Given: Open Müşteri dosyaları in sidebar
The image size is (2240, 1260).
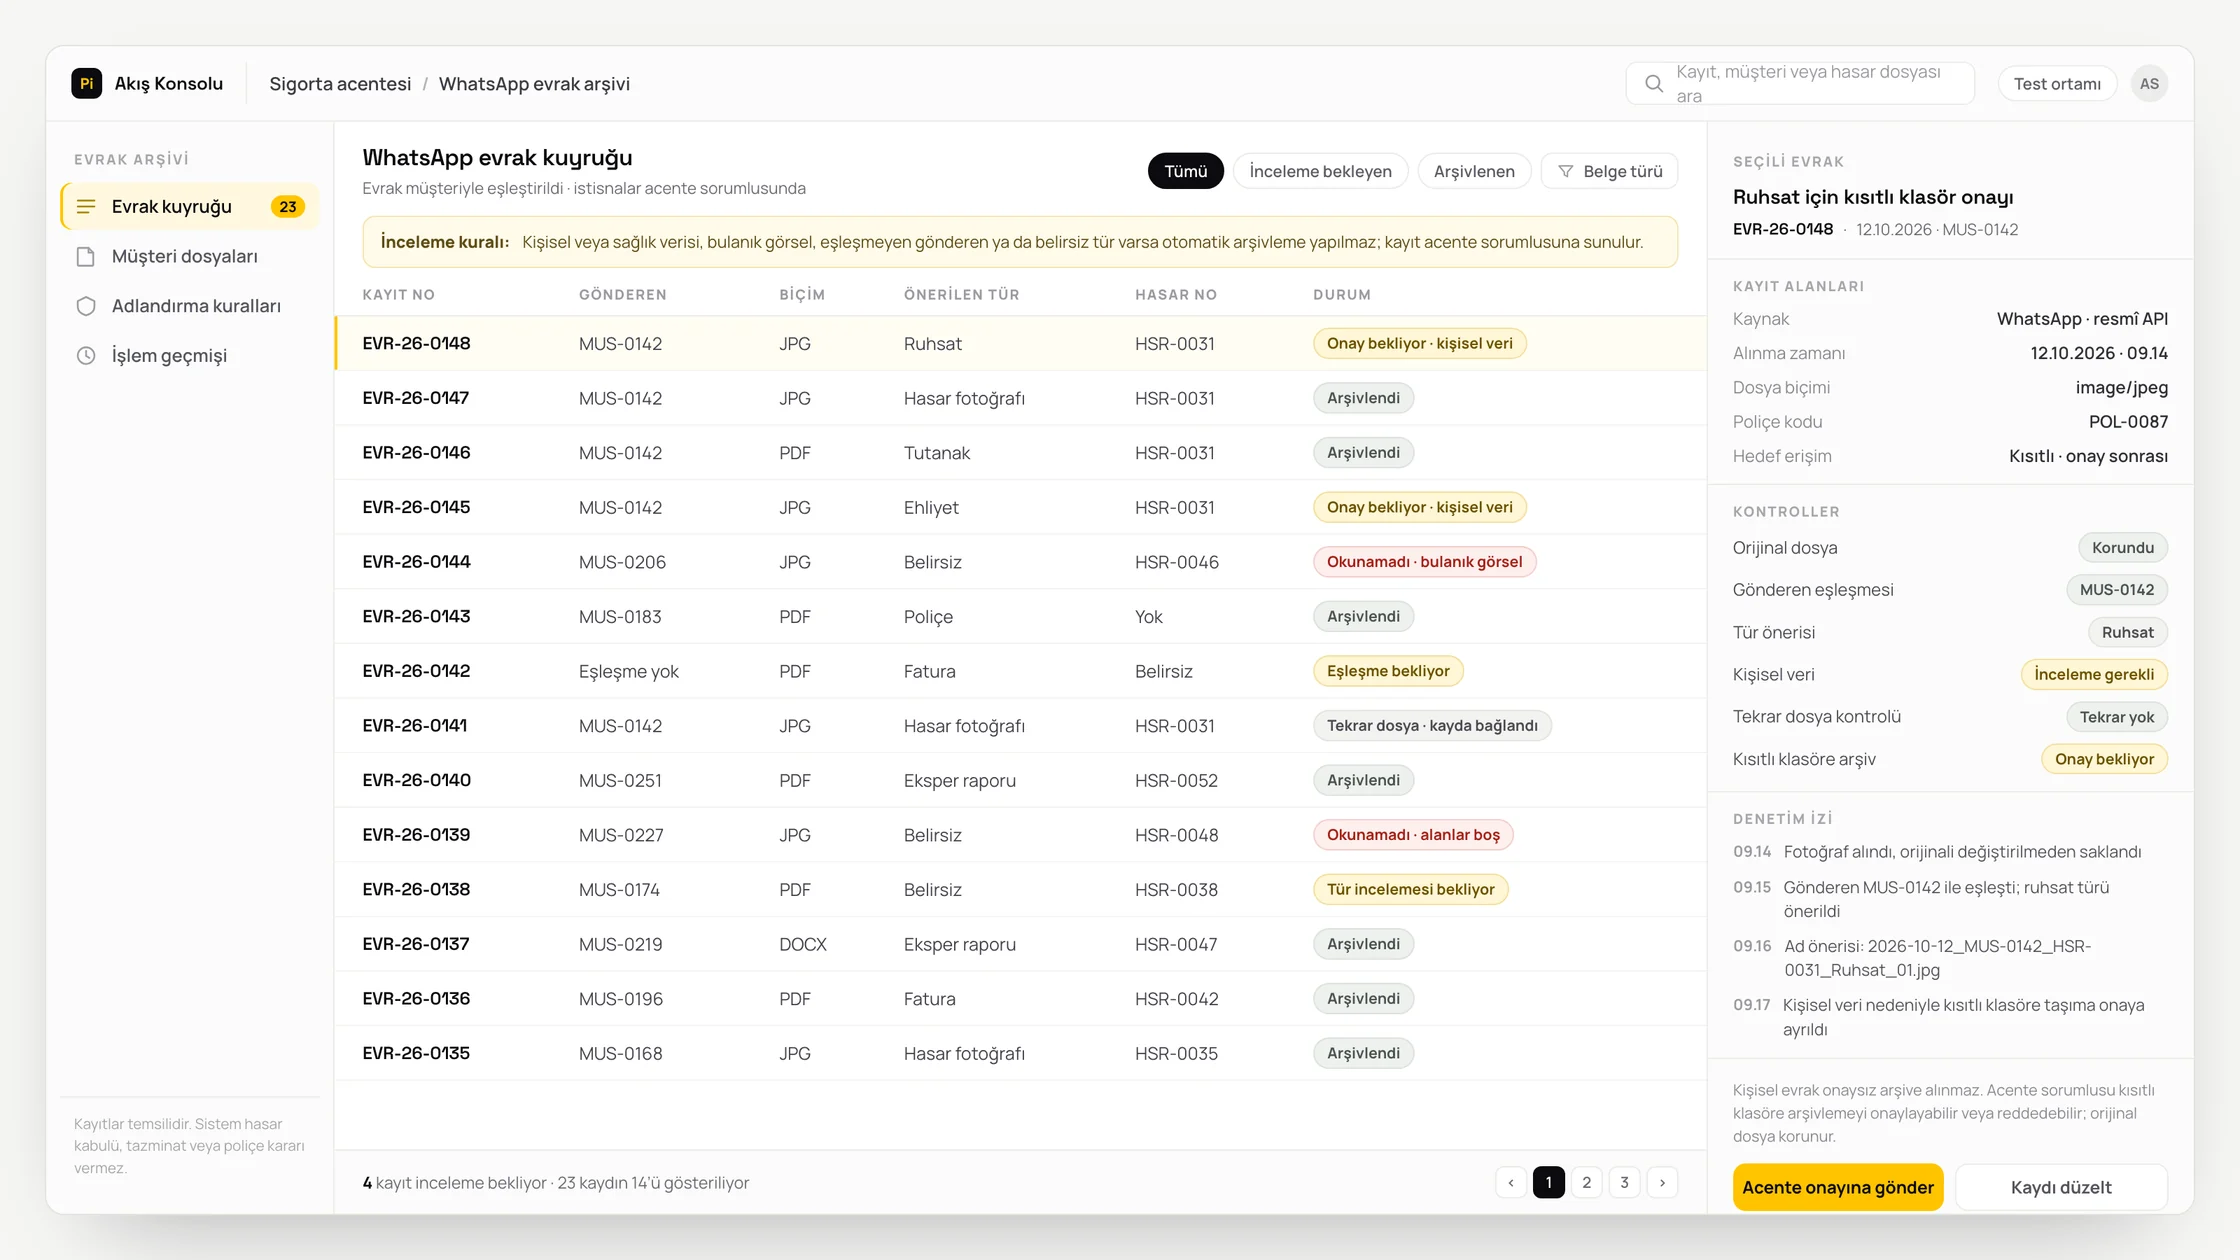Looking at the screenshot, I should coord(189,257).
